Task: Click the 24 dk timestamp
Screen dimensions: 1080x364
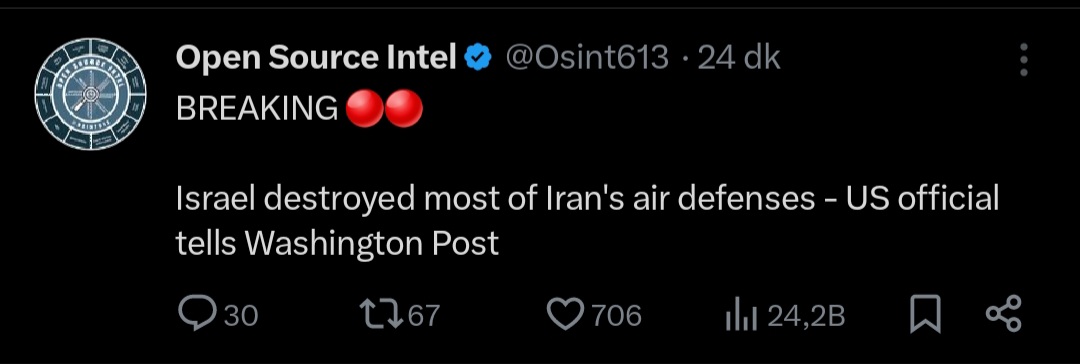Action: click(x=739, y=58)
